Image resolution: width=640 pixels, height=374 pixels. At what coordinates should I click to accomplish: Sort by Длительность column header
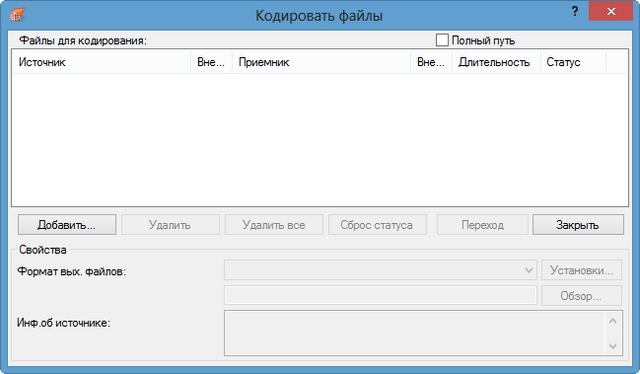pos(496,62)
